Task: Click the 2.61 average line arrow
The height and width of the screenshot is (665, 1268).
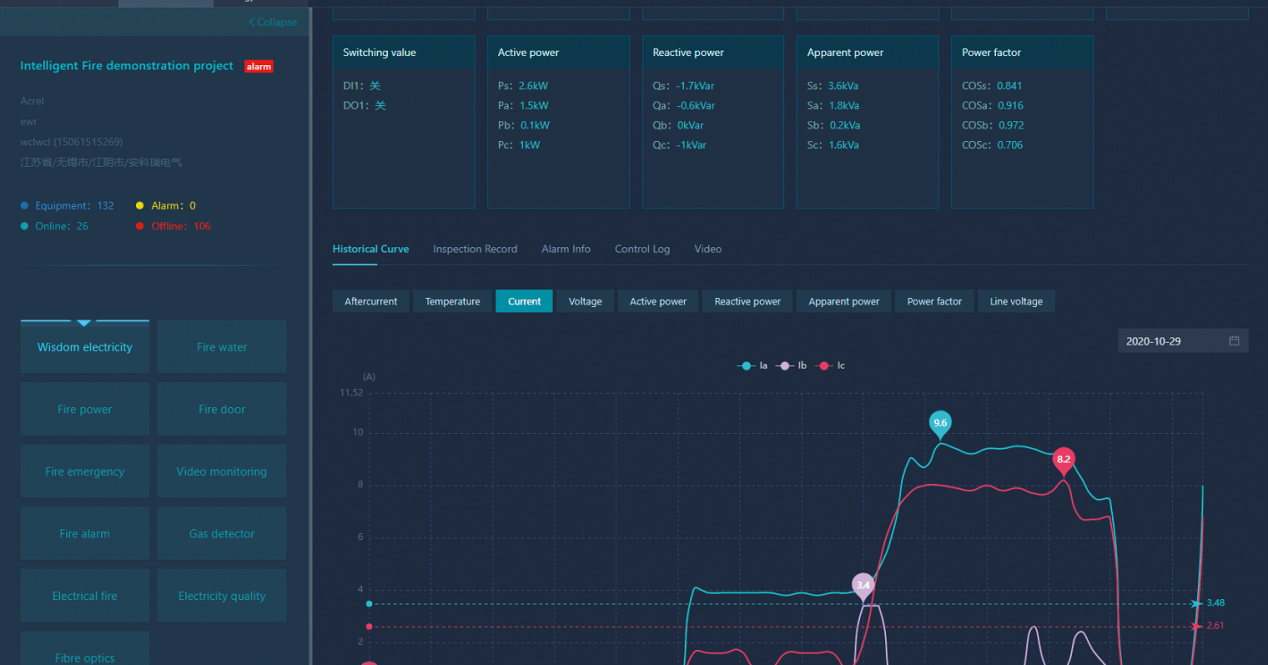Action: 1197,626
